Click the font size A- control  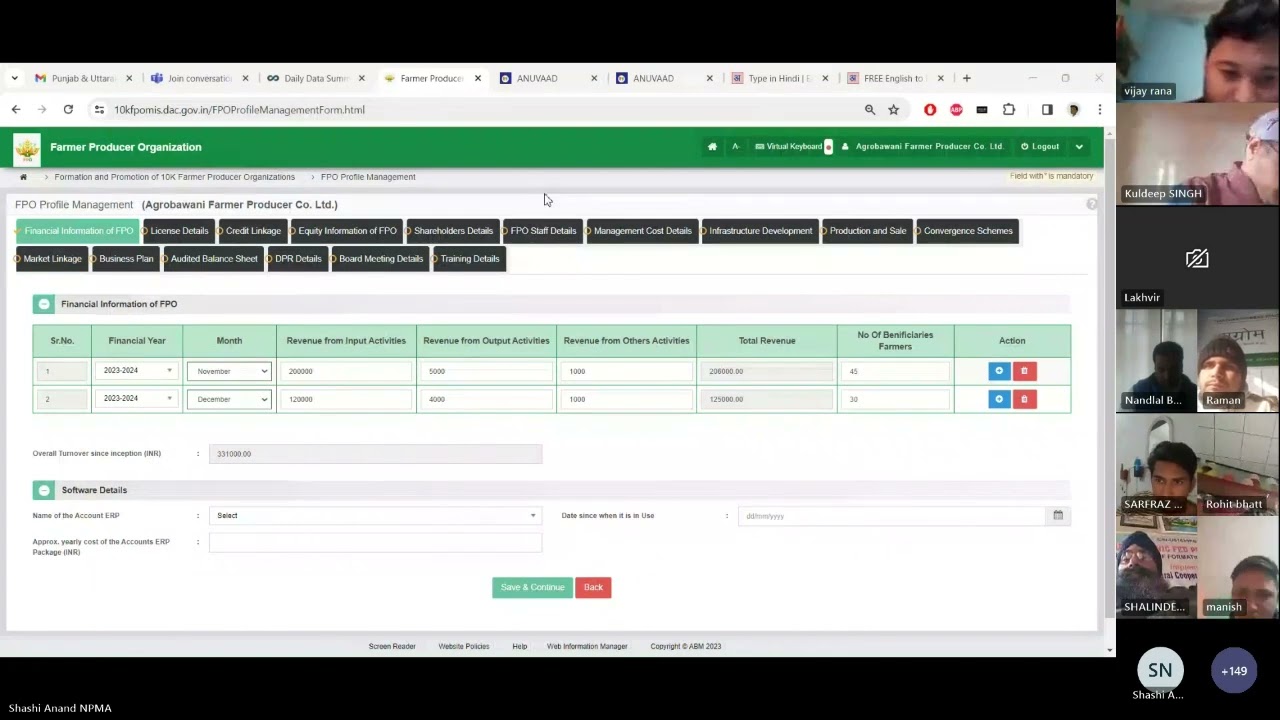tap(736, 147)
